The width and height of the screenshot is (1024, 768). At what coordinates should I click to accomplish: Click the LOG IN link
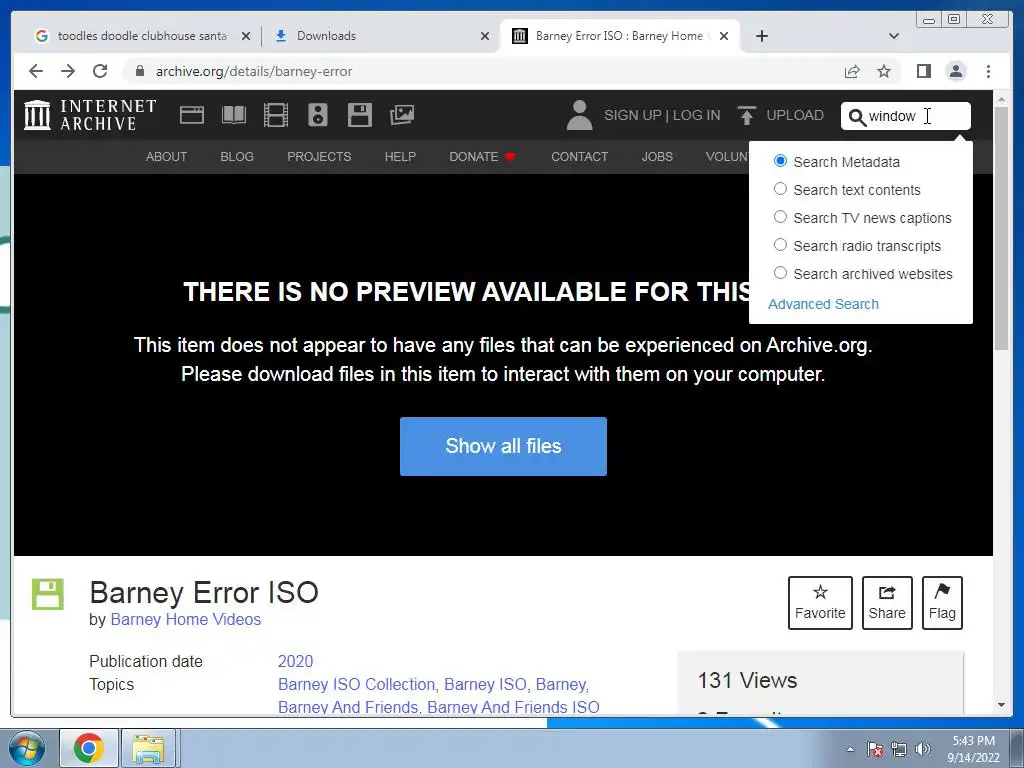pyautogui.click(x=696, y=115)
